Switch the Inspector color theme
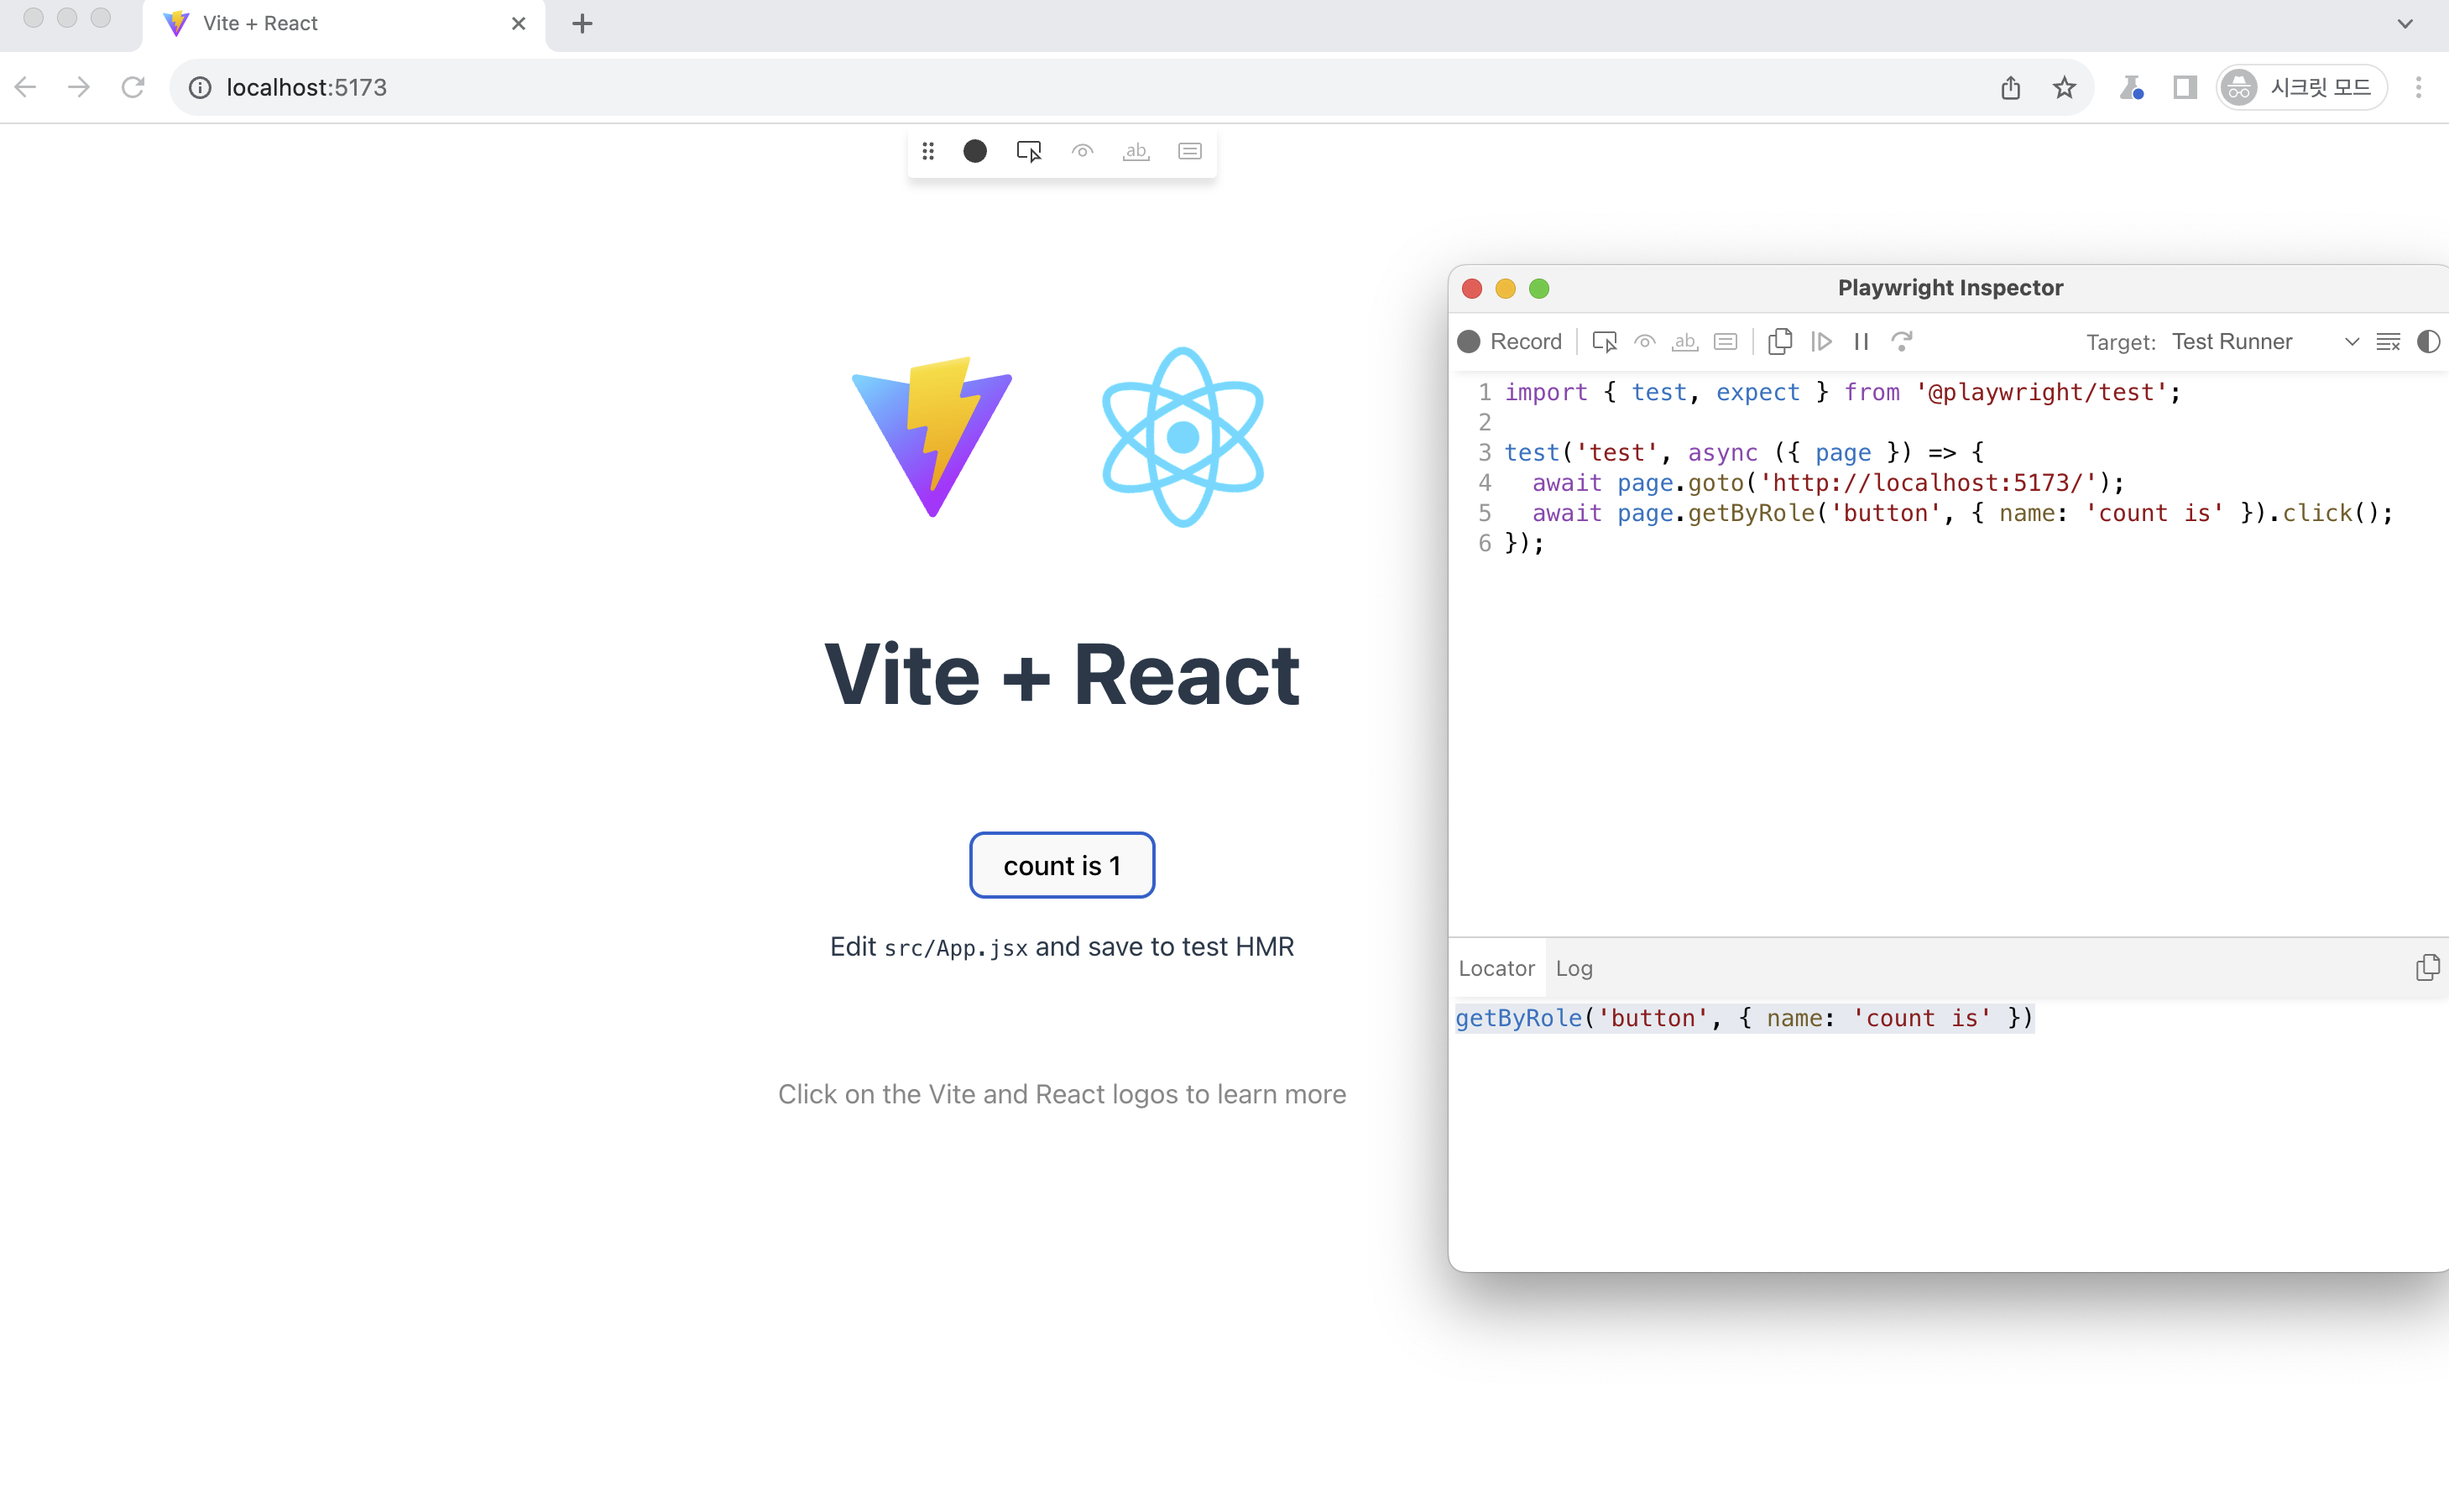 click(2428, 341)
